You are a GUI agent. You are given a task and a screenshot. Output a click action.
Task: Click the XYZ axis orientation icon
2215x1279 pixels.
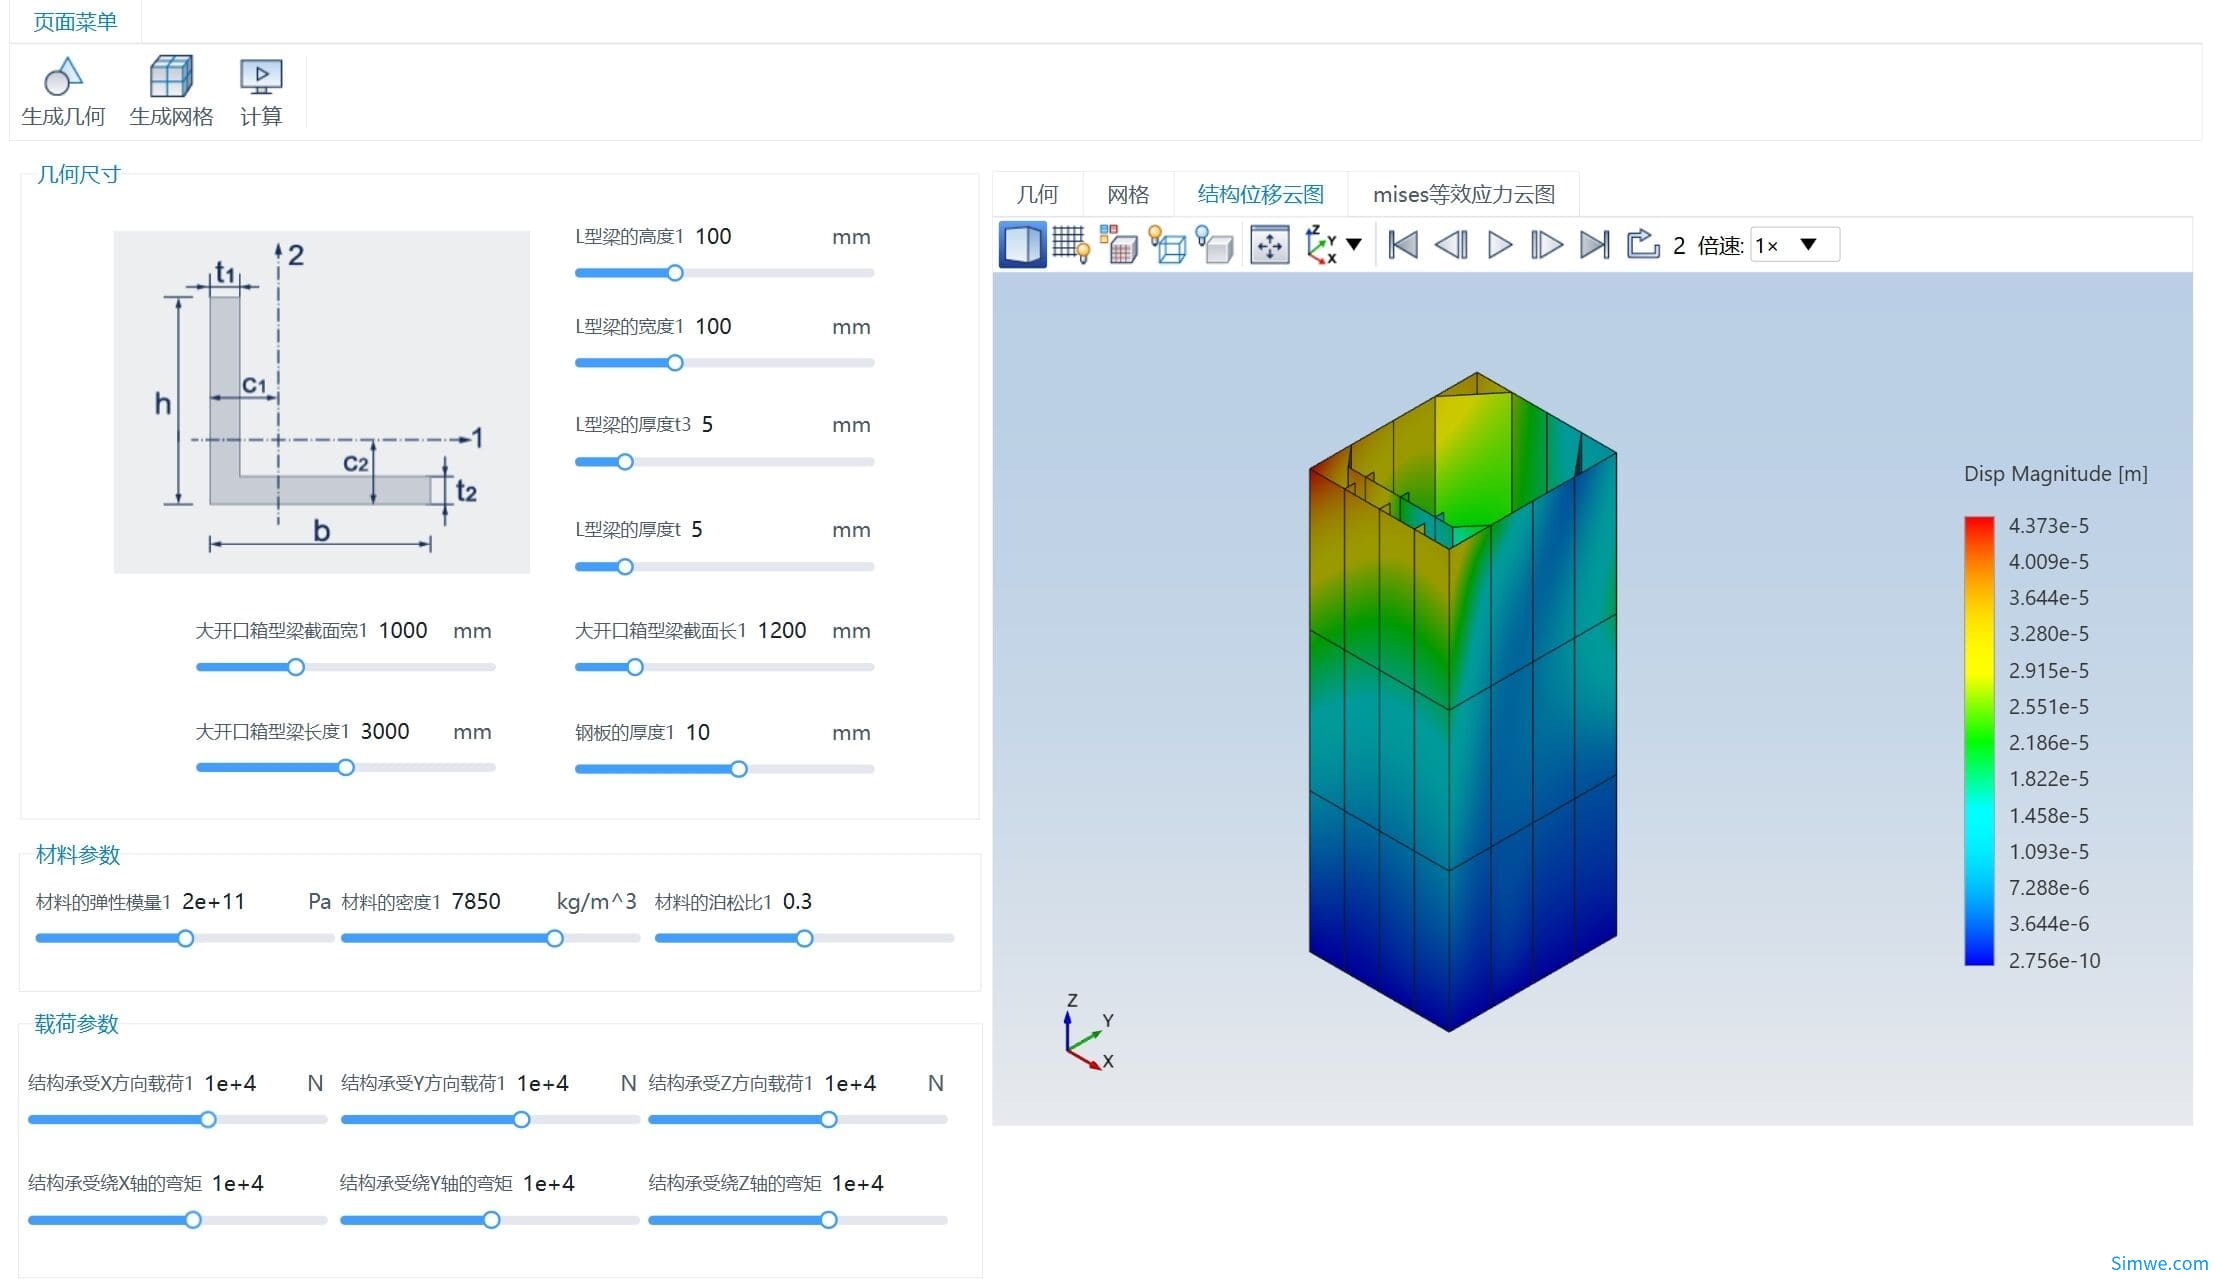tap(1321, 245)
